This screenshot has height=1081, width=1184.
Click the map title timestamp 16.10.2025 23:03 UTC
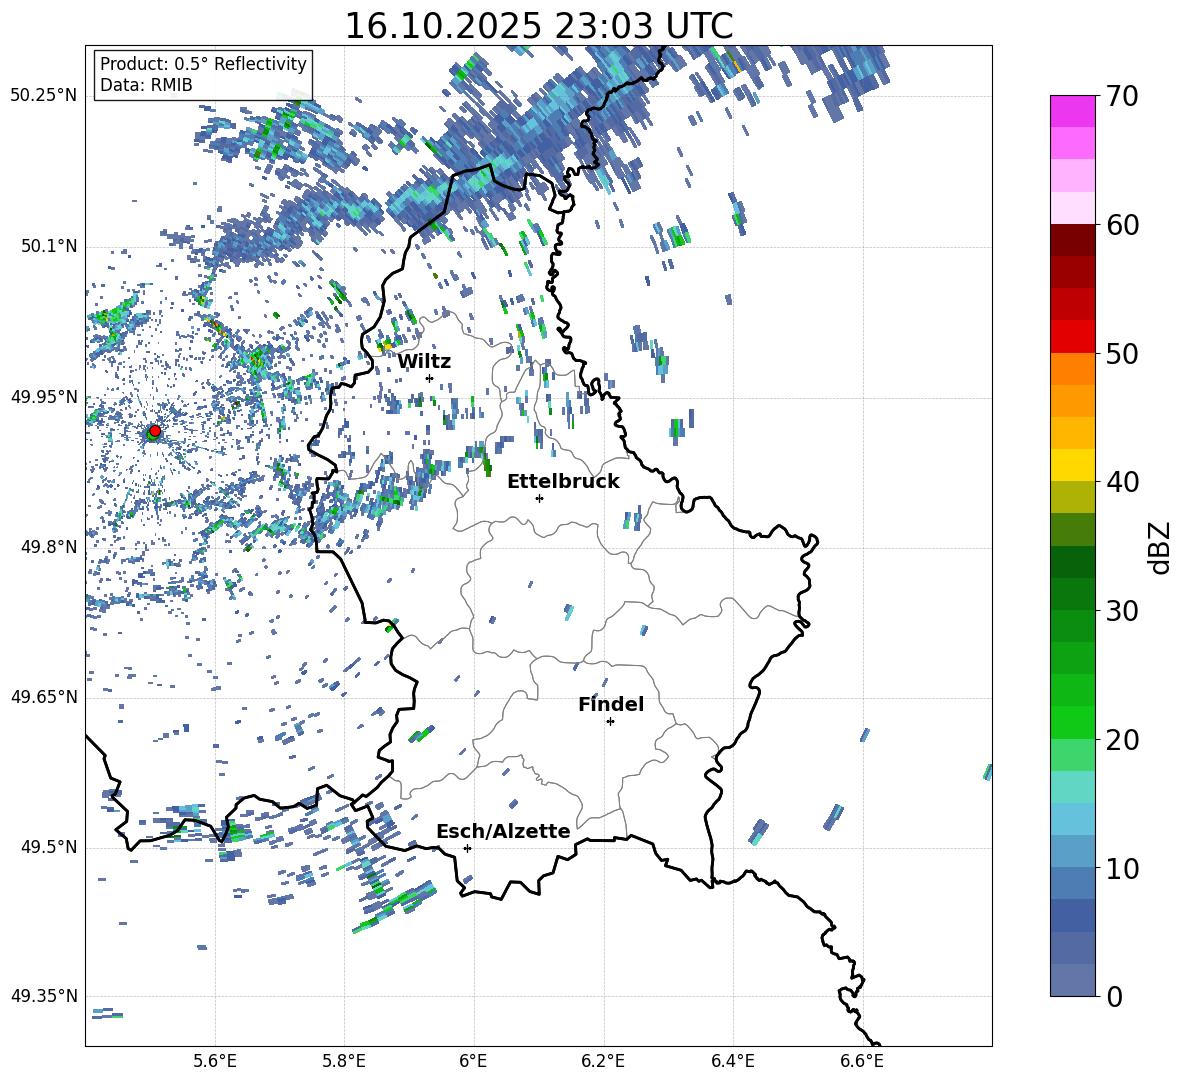(x=538, y=26)
